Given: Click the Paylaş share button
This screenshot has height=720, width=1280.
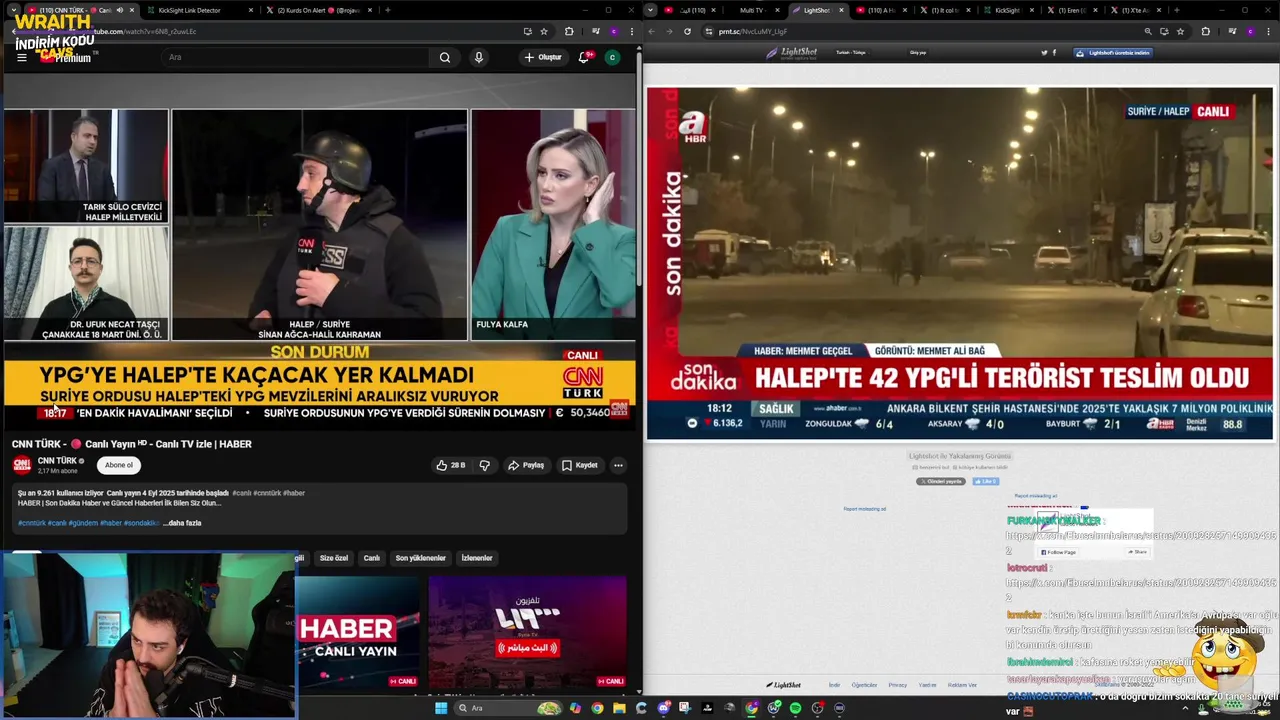Looking at the screenshot, I should tap(526, 465).
